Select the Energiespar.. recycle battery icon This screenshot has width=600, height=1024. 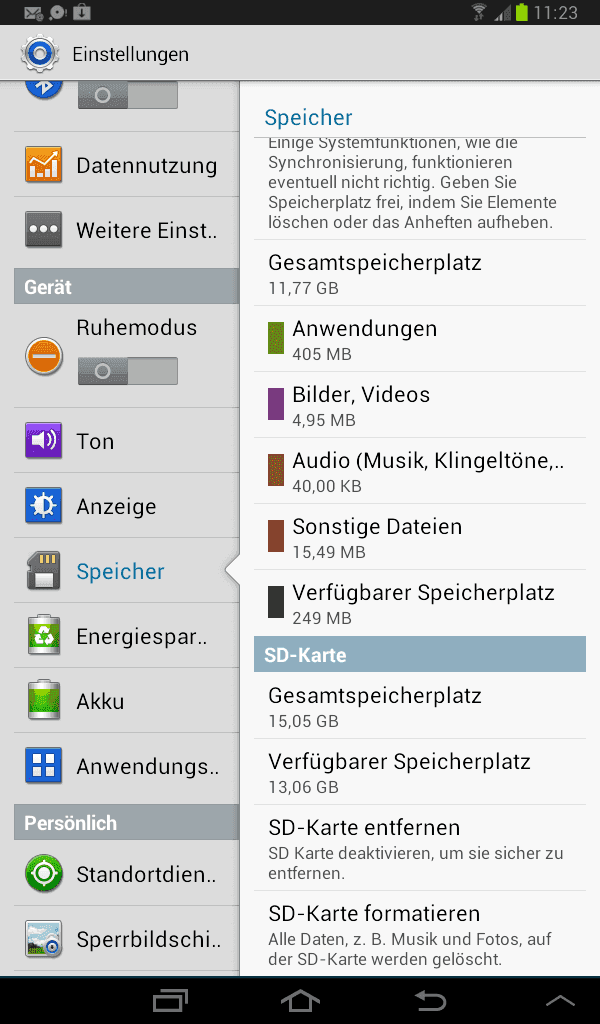pyautogui.click(x=43, y=635)
